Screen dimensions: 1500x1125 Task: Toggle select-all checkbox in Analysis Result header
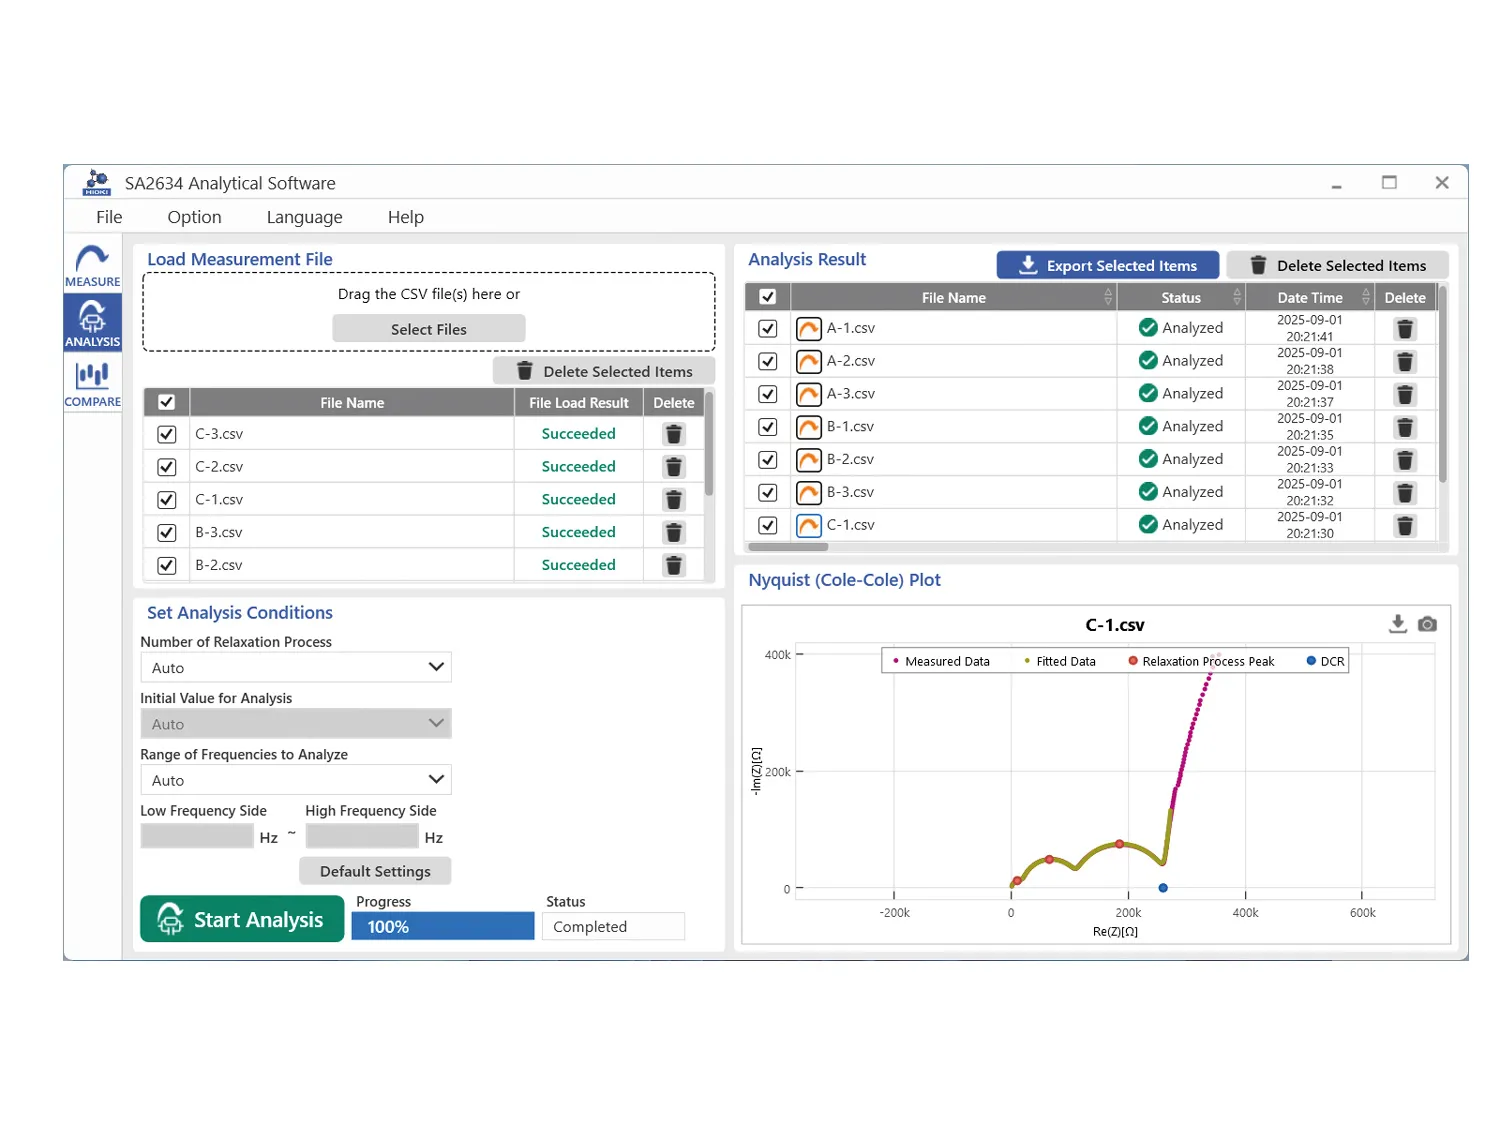(x=768, y=297)
